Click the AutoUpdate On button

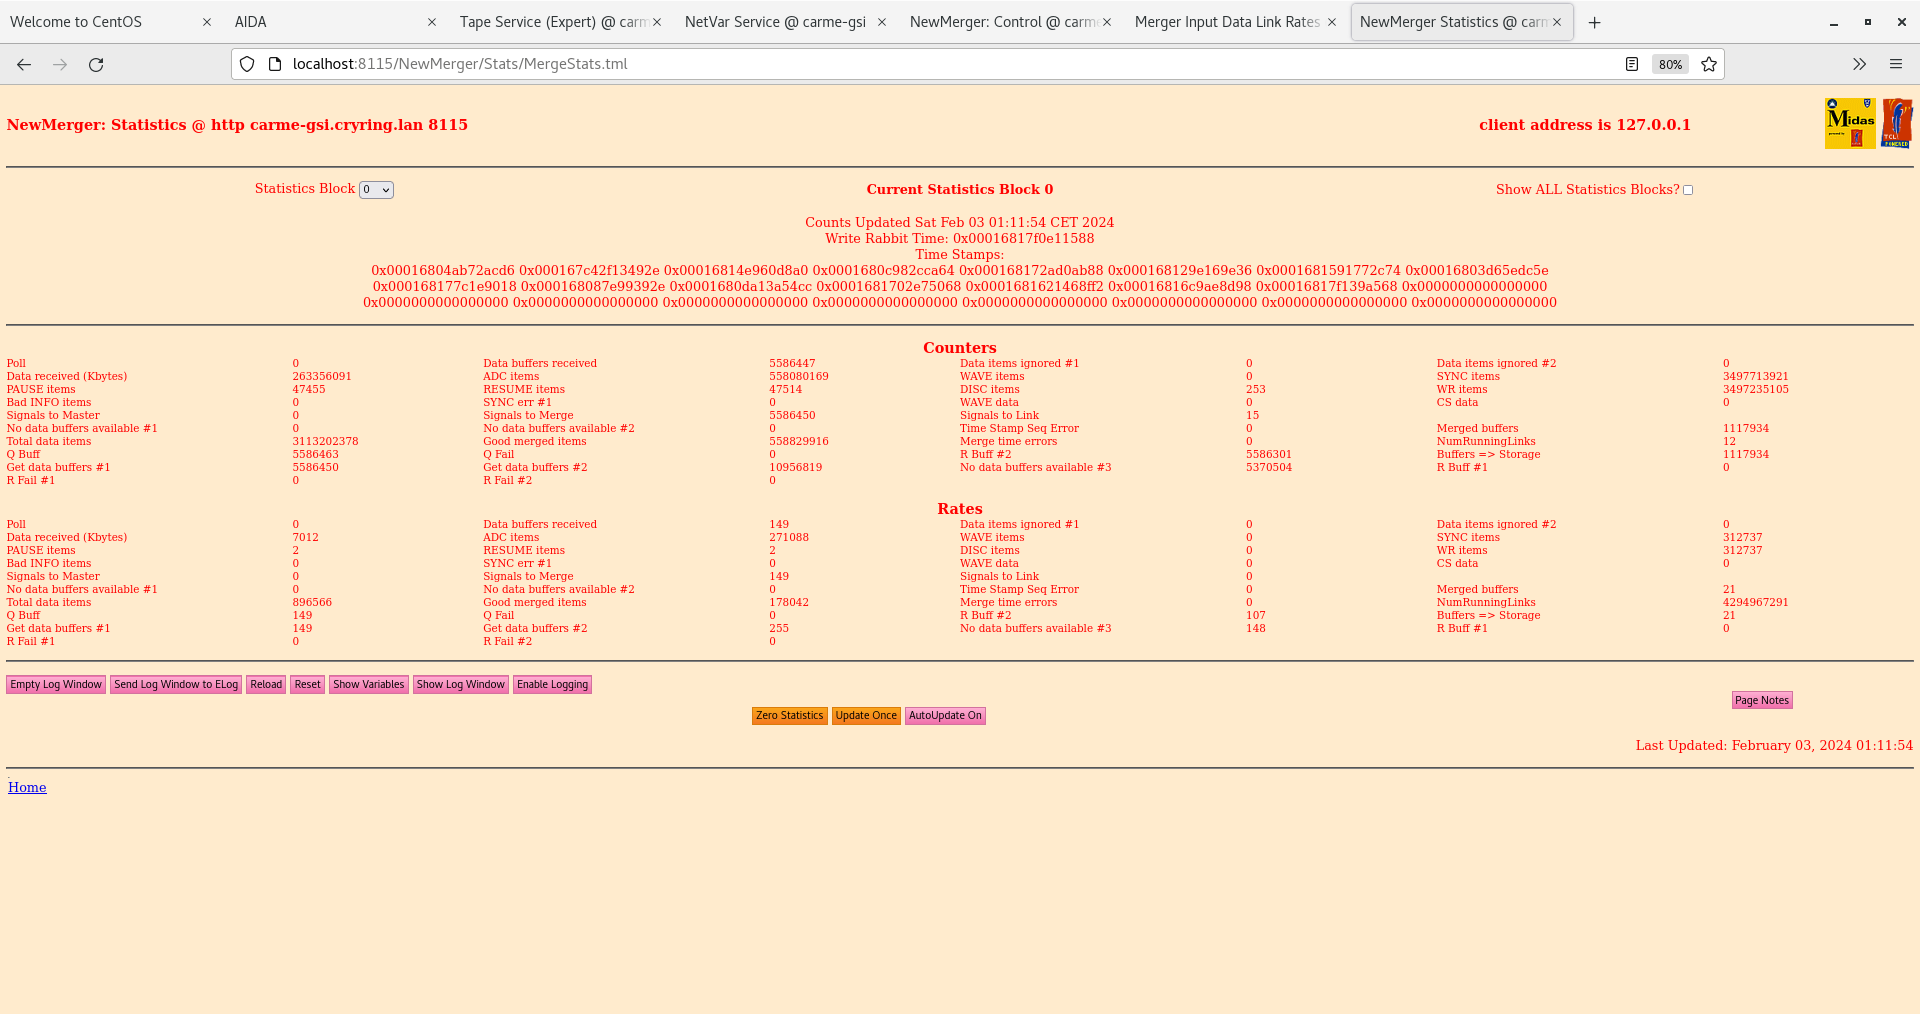pos(945,716)
